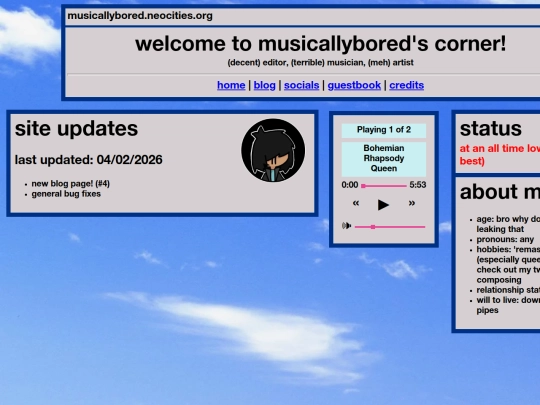
Task: Click the musicallybored.neocities.org address text
Action: pyautogui.click(x=140, y=16)
